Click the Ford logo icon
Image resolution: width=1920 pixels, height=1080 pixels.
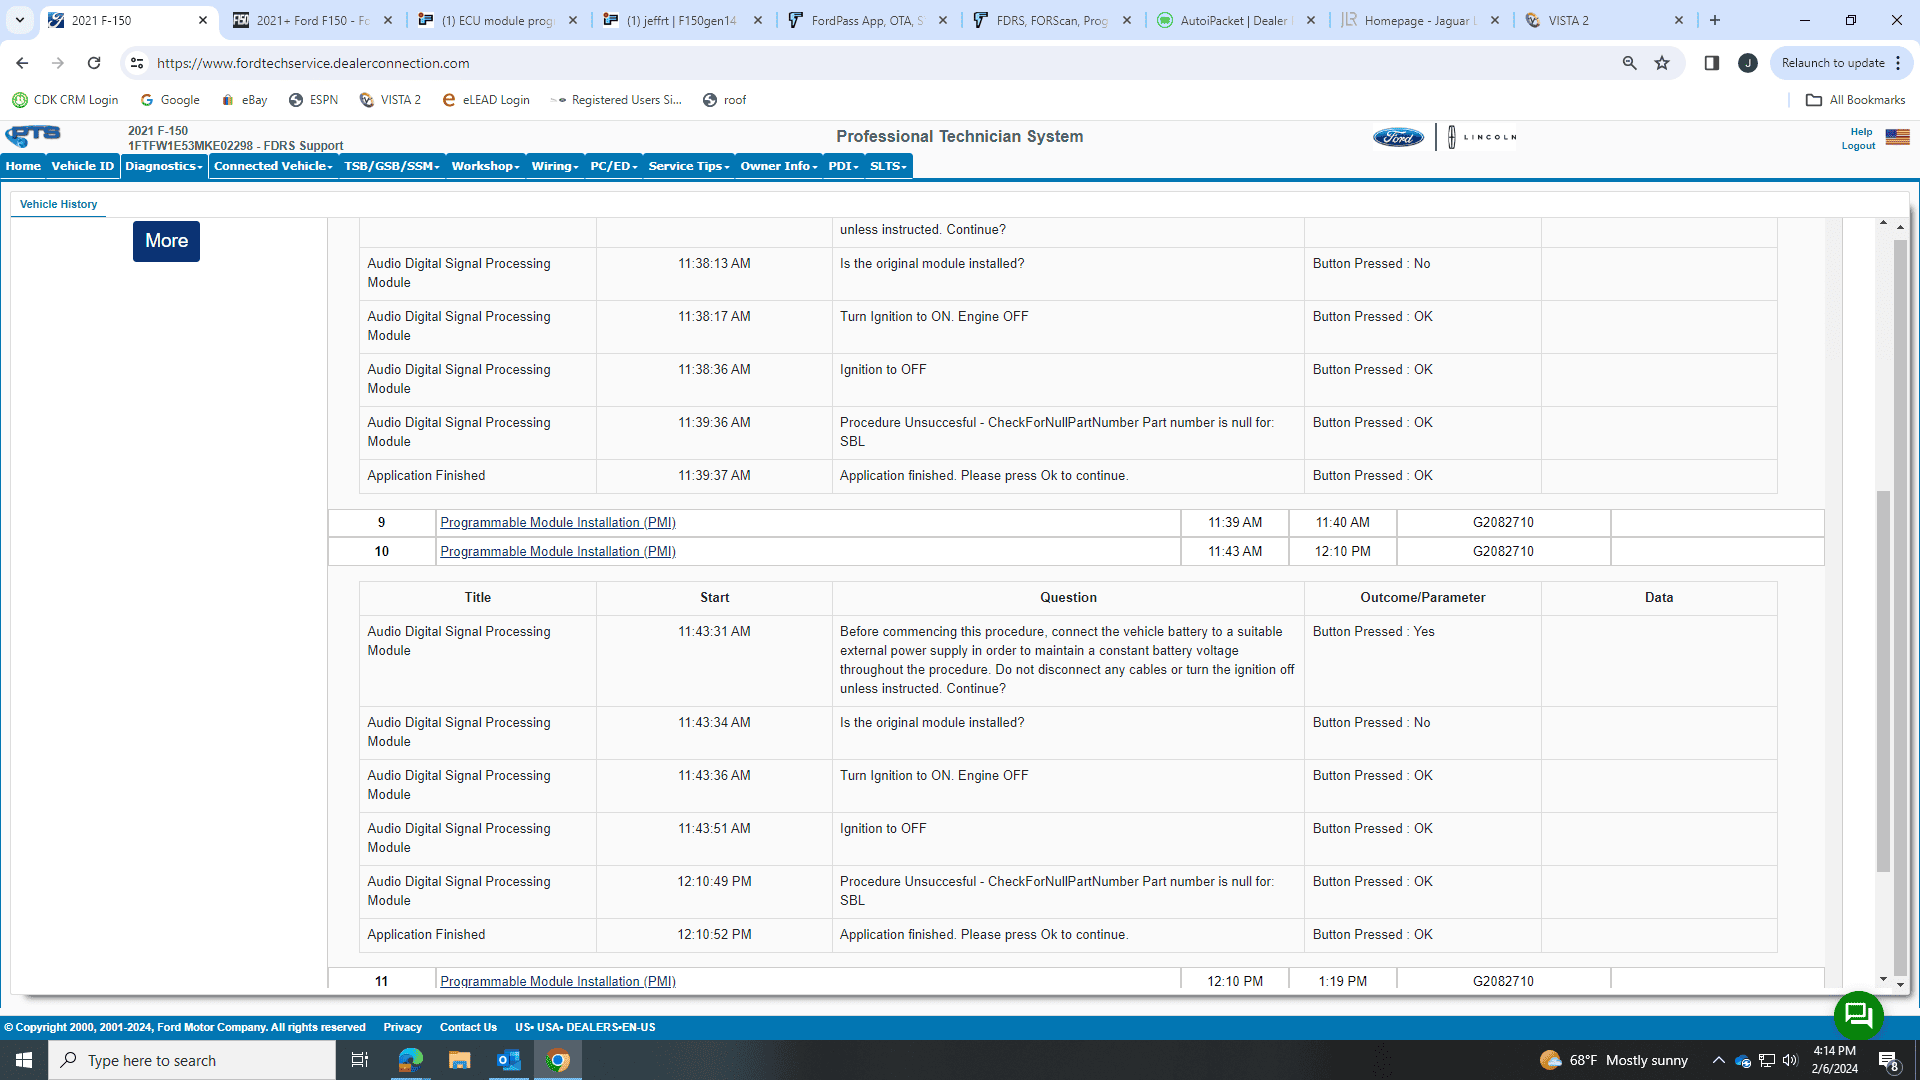(1398, 137)
